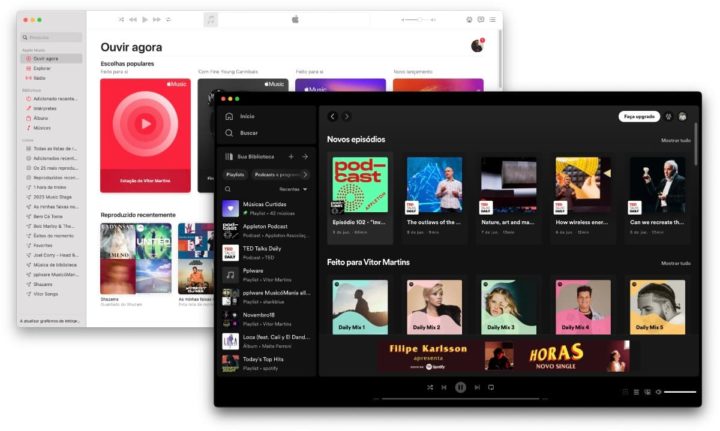
Task: Open Spotify notifications bell icon
Action: [x=669, y=117]
